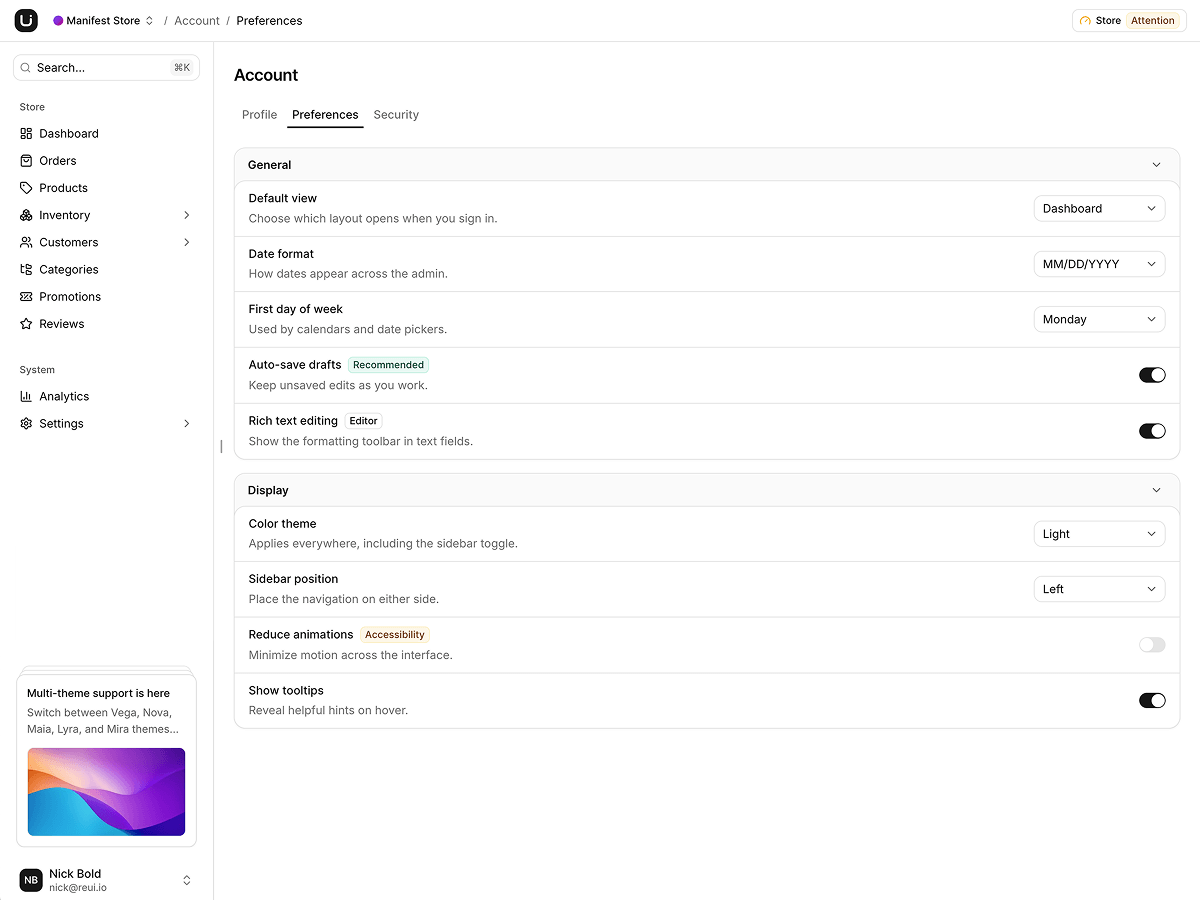
Task: Click the nick@reui.io email text
Action: [x=78, y=888]
